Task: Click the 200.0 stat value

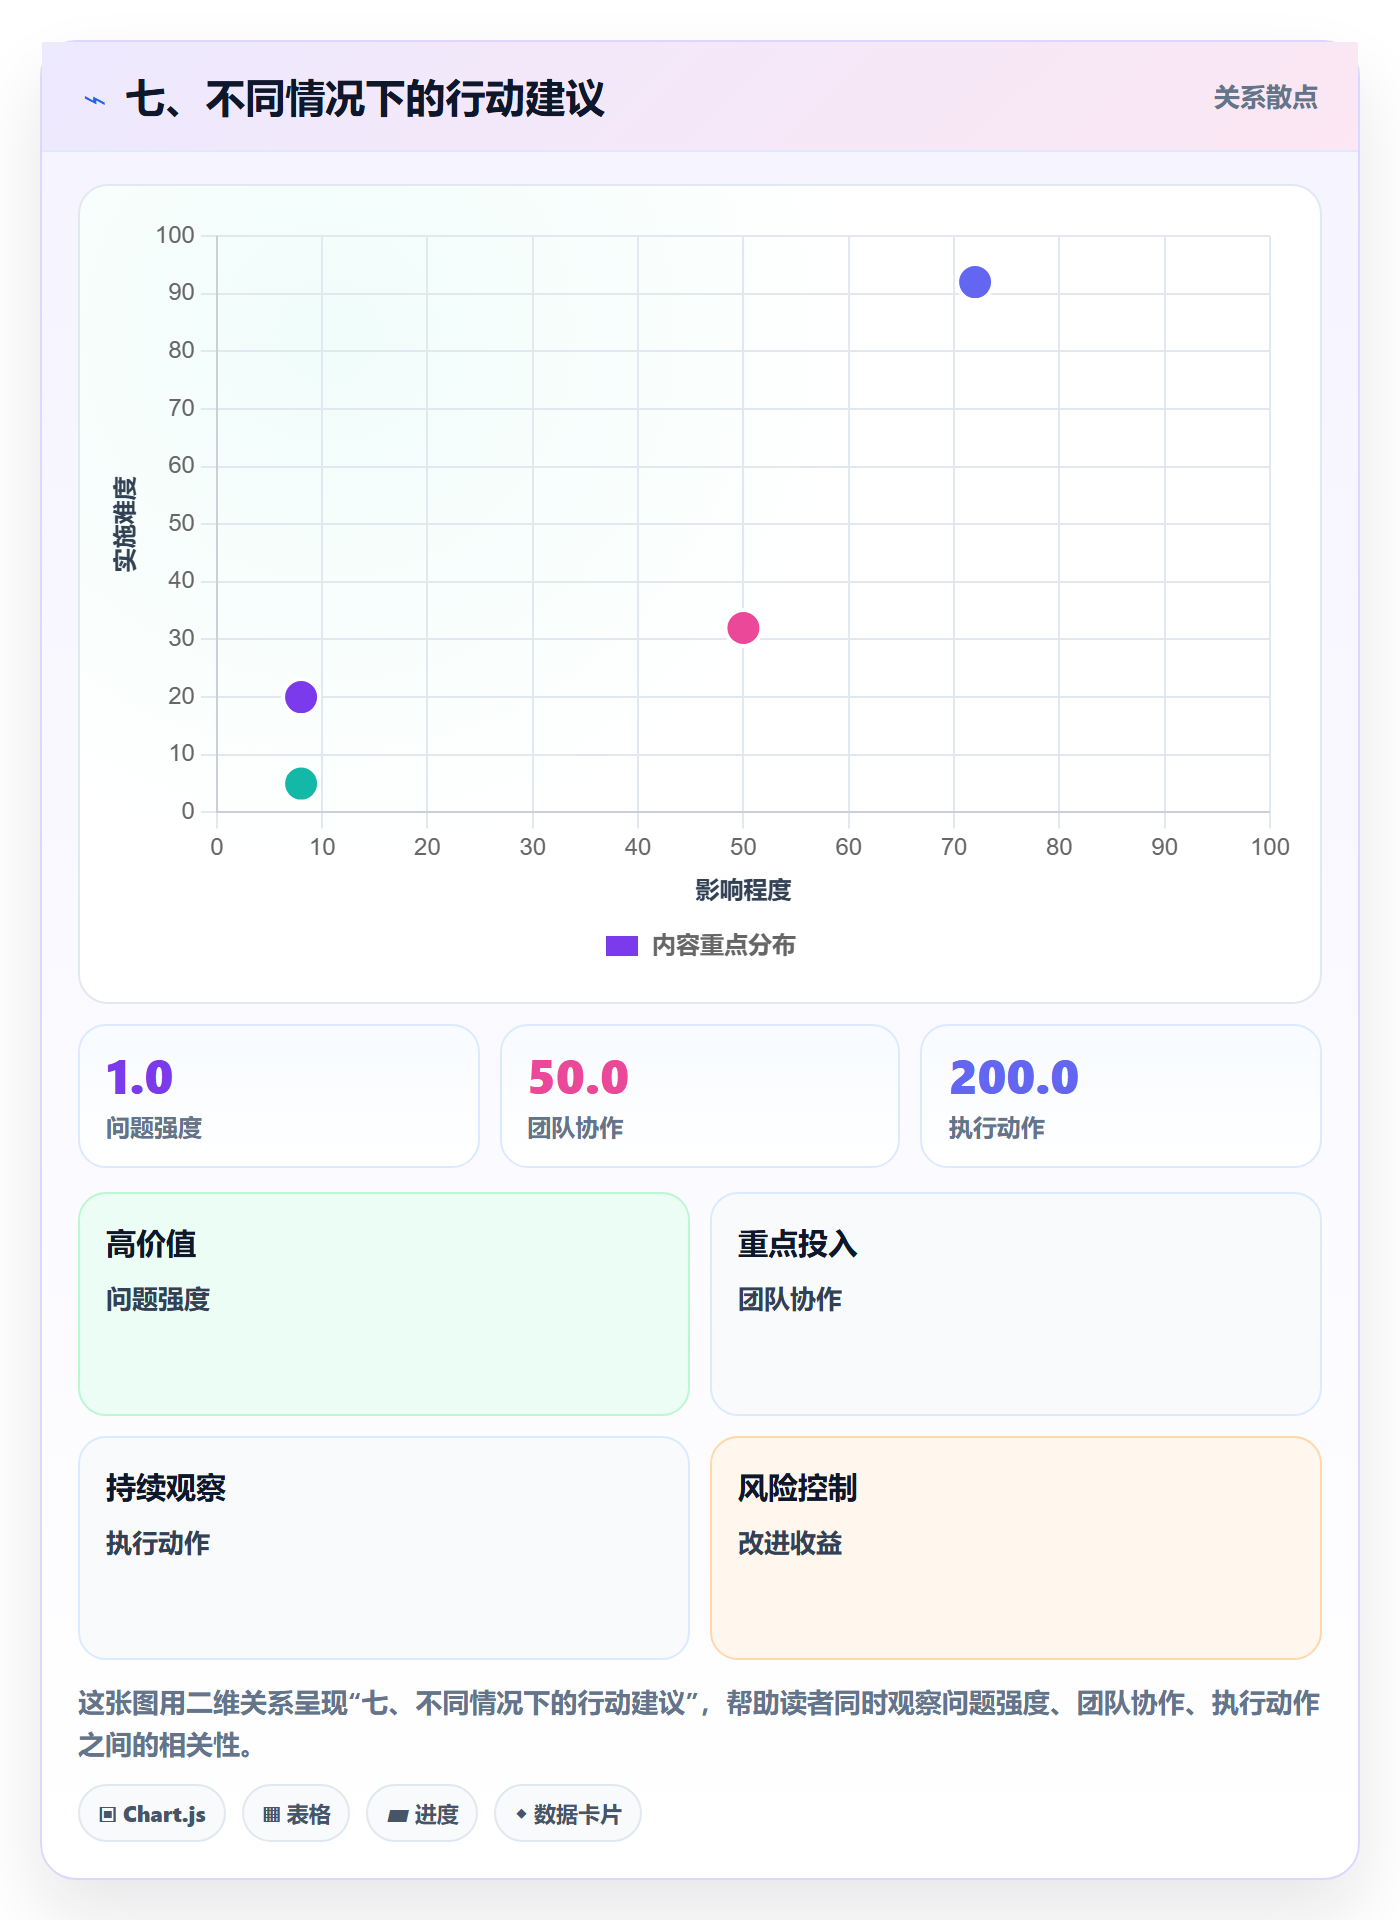Action: point(1014,1078)
